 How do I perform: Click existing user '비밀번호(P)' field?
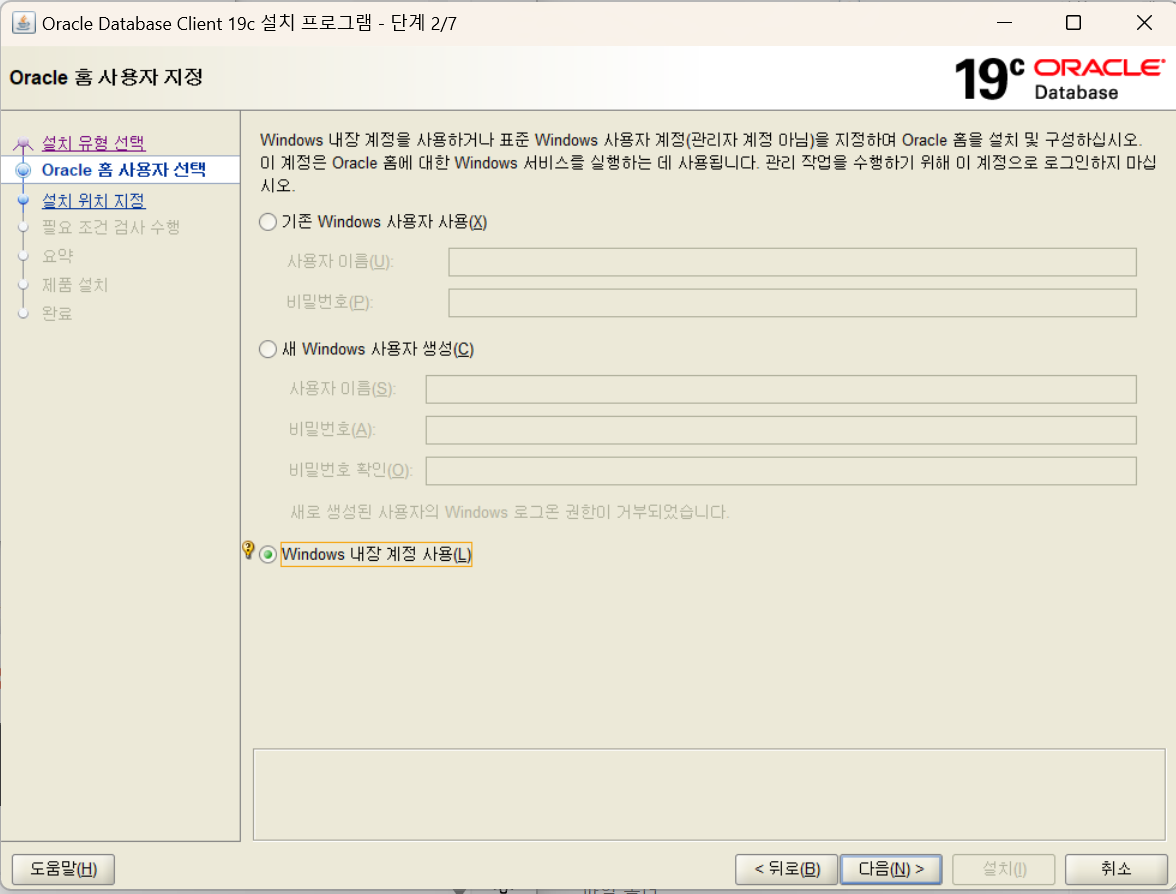pos(792,303)
